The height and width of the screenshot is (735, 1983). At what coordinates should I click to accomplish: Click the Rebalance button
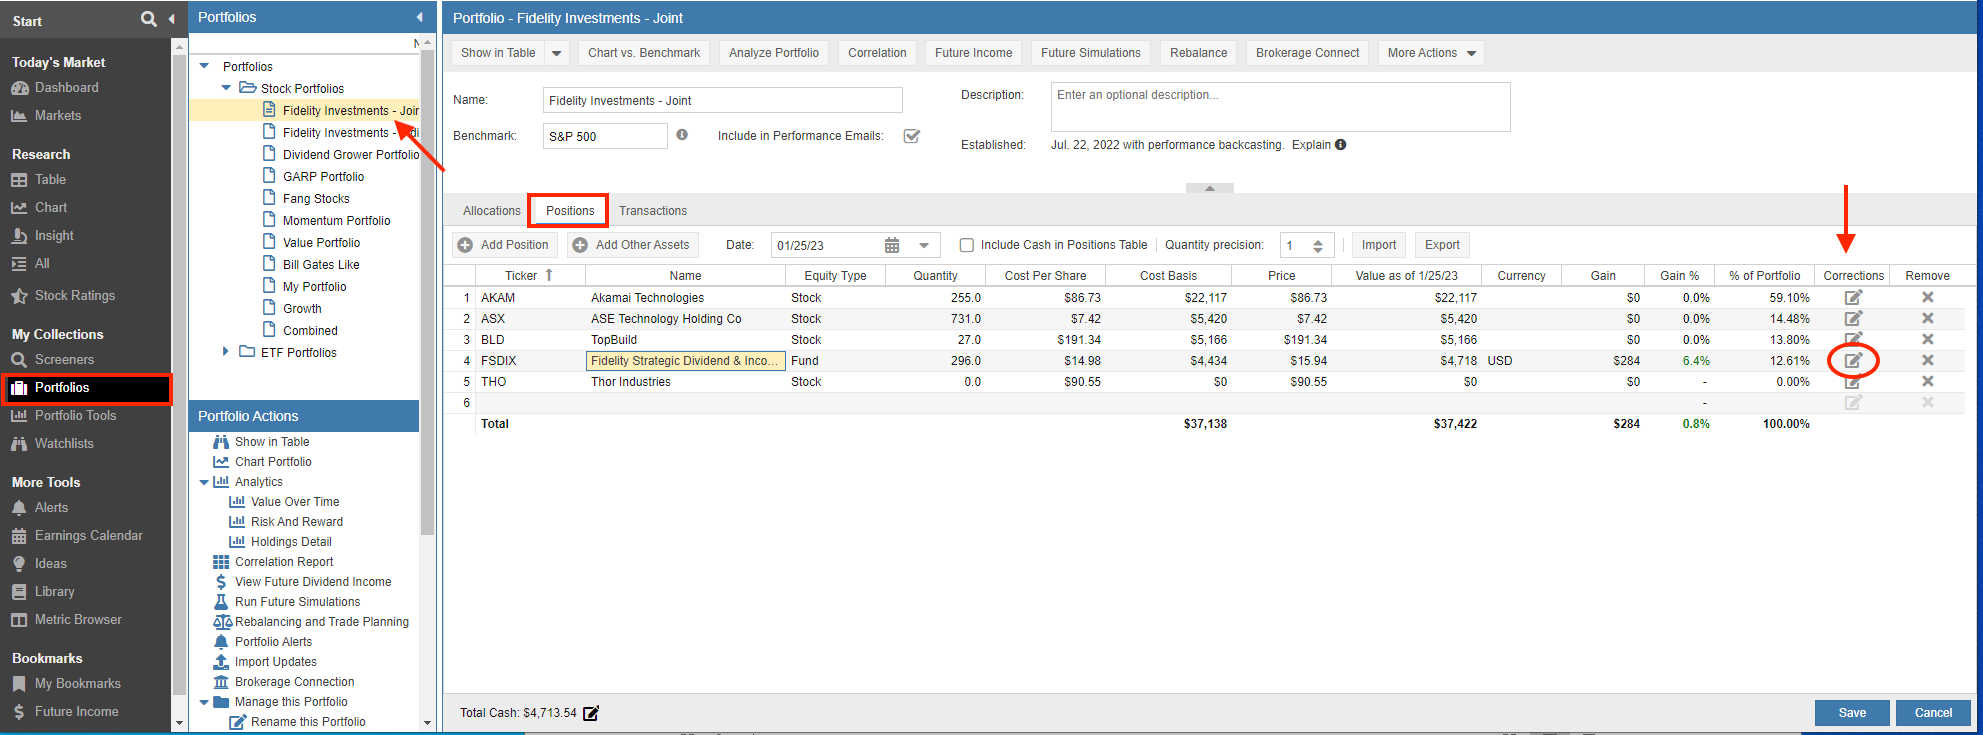coord(1198,53)
